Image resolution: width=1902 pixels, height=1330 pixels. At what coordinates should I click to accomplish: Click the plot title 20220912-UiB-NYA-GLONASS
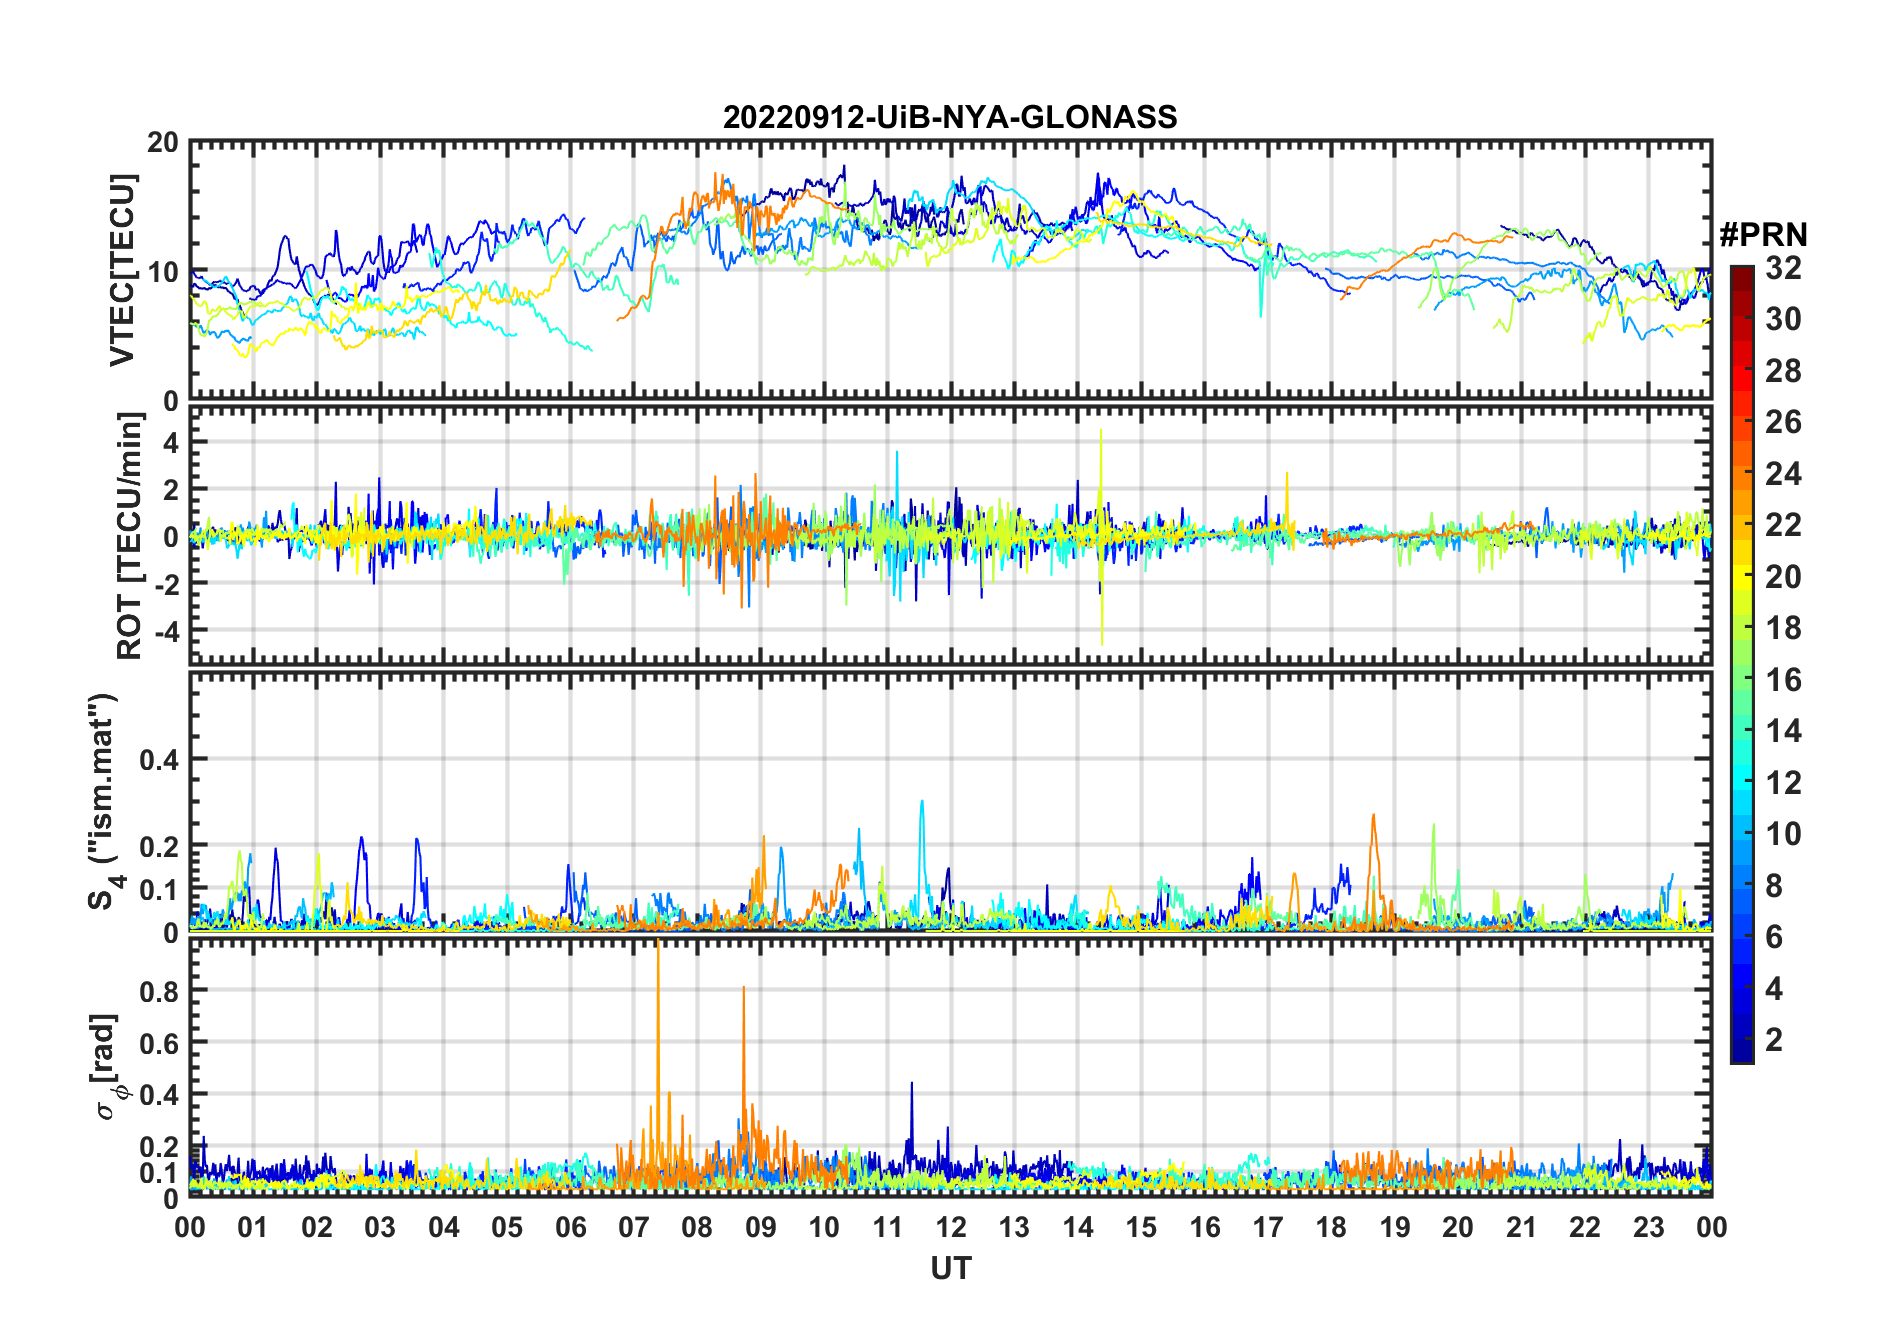click(x=950, y=117)
